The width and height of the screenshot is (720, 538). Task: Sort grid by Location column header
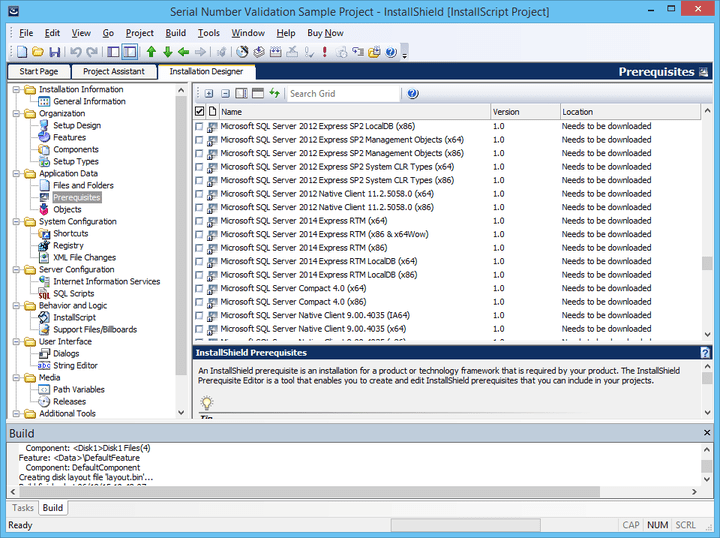[630, 112]
